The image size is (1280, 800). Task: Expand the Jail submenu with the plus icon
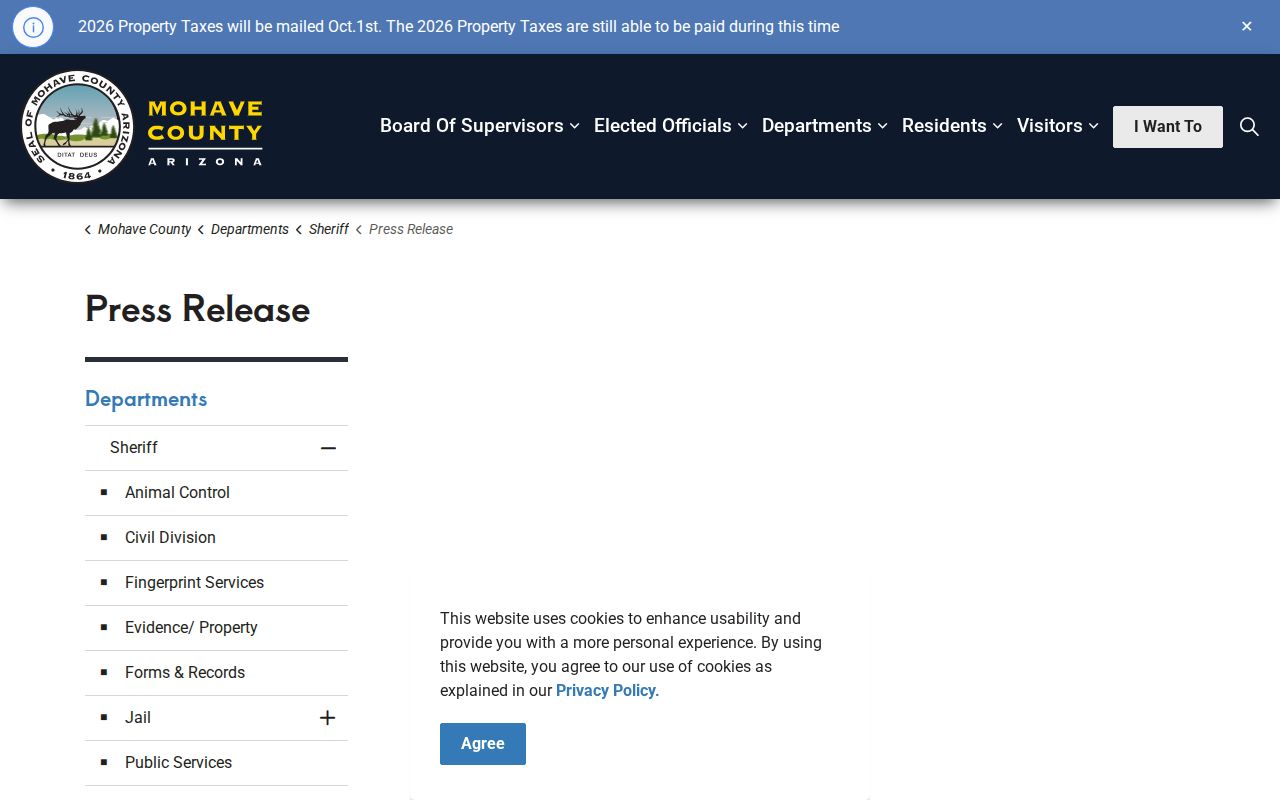pos(327,718)
